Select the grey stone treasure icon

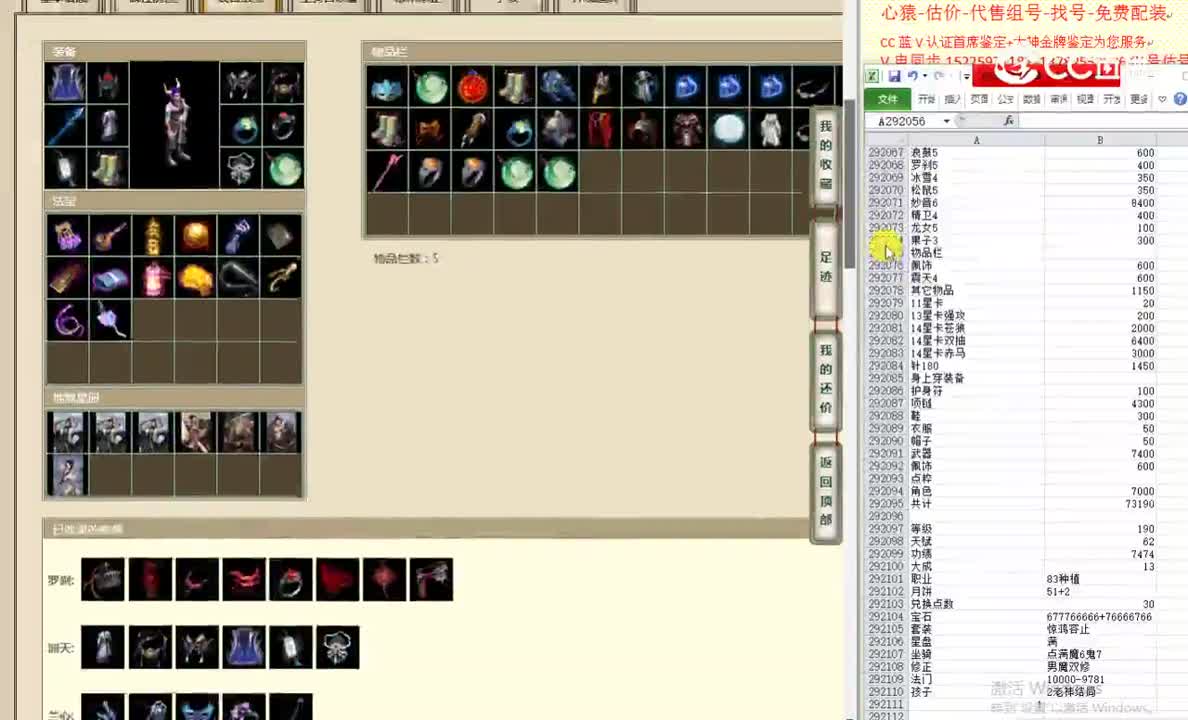tap(280, 236)
